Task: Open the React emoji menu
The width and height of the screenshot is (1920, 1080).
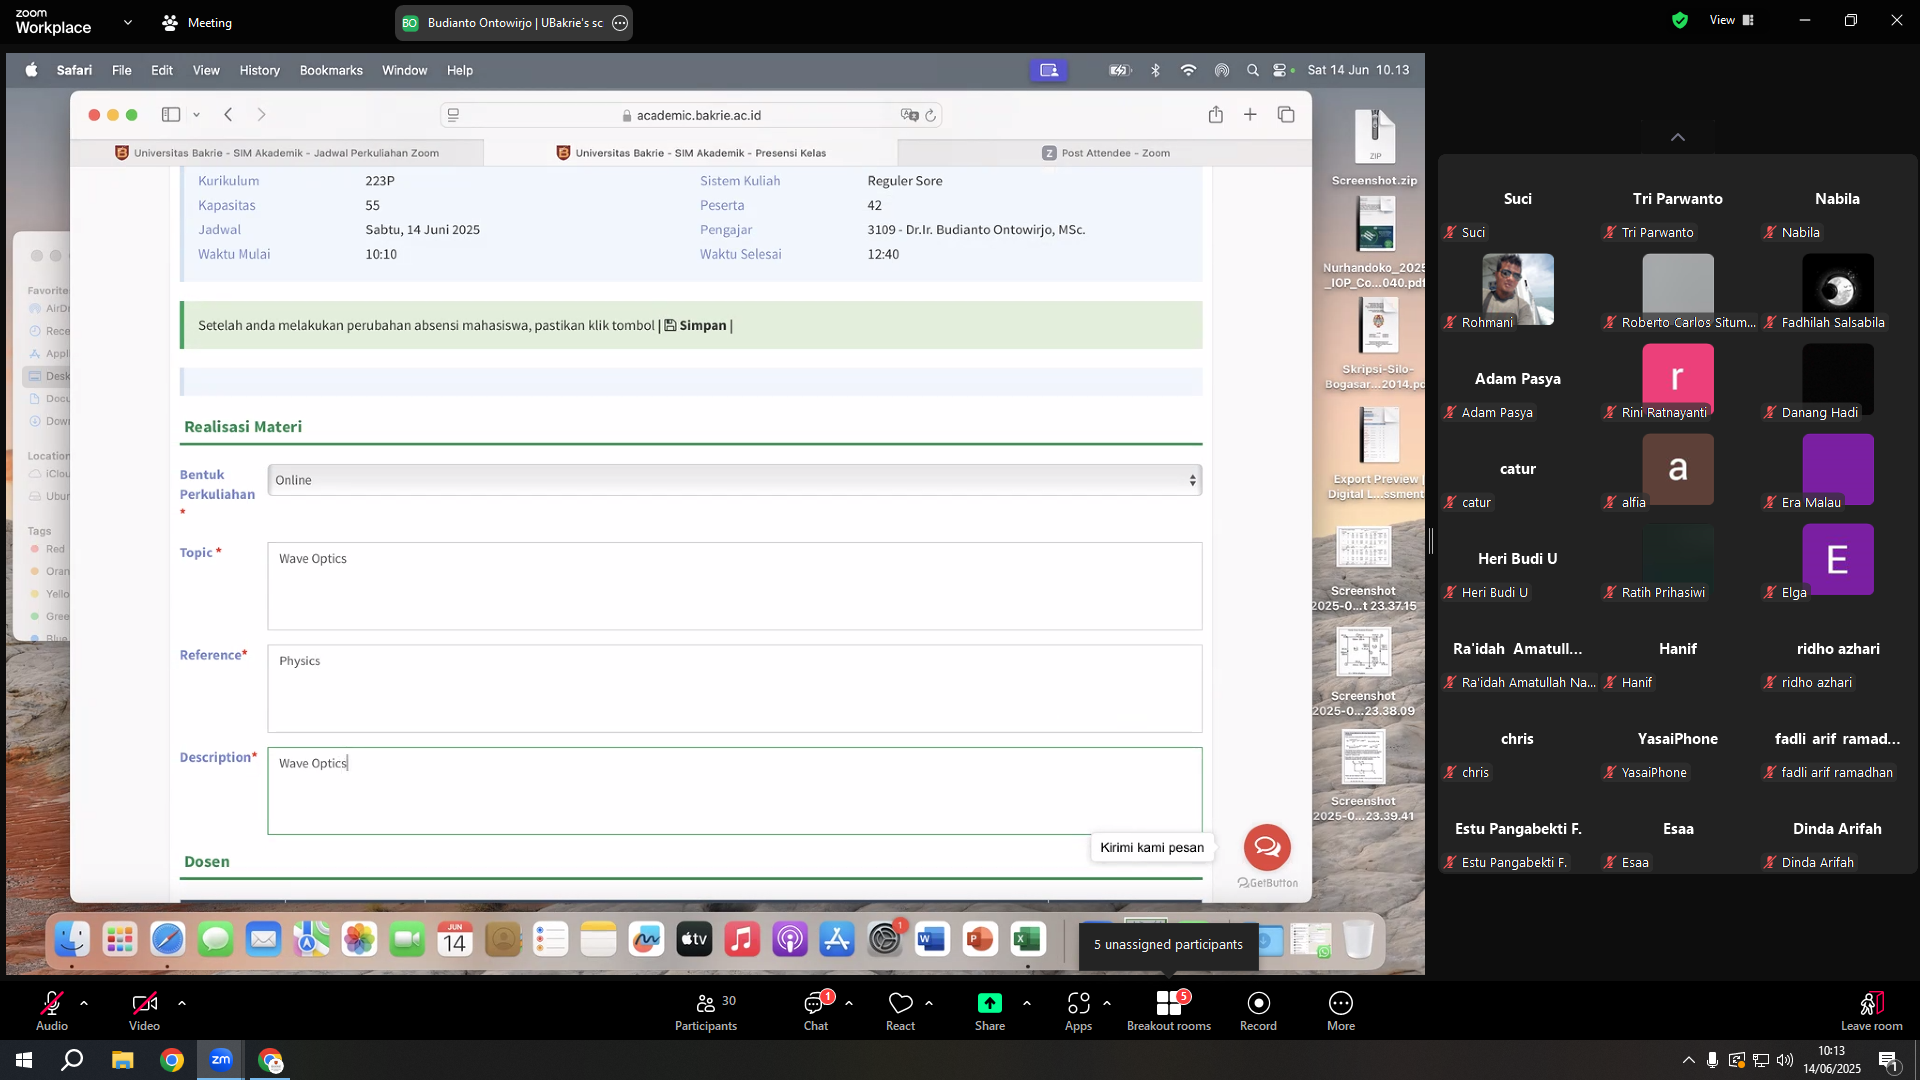Action: pos(901,1010)
